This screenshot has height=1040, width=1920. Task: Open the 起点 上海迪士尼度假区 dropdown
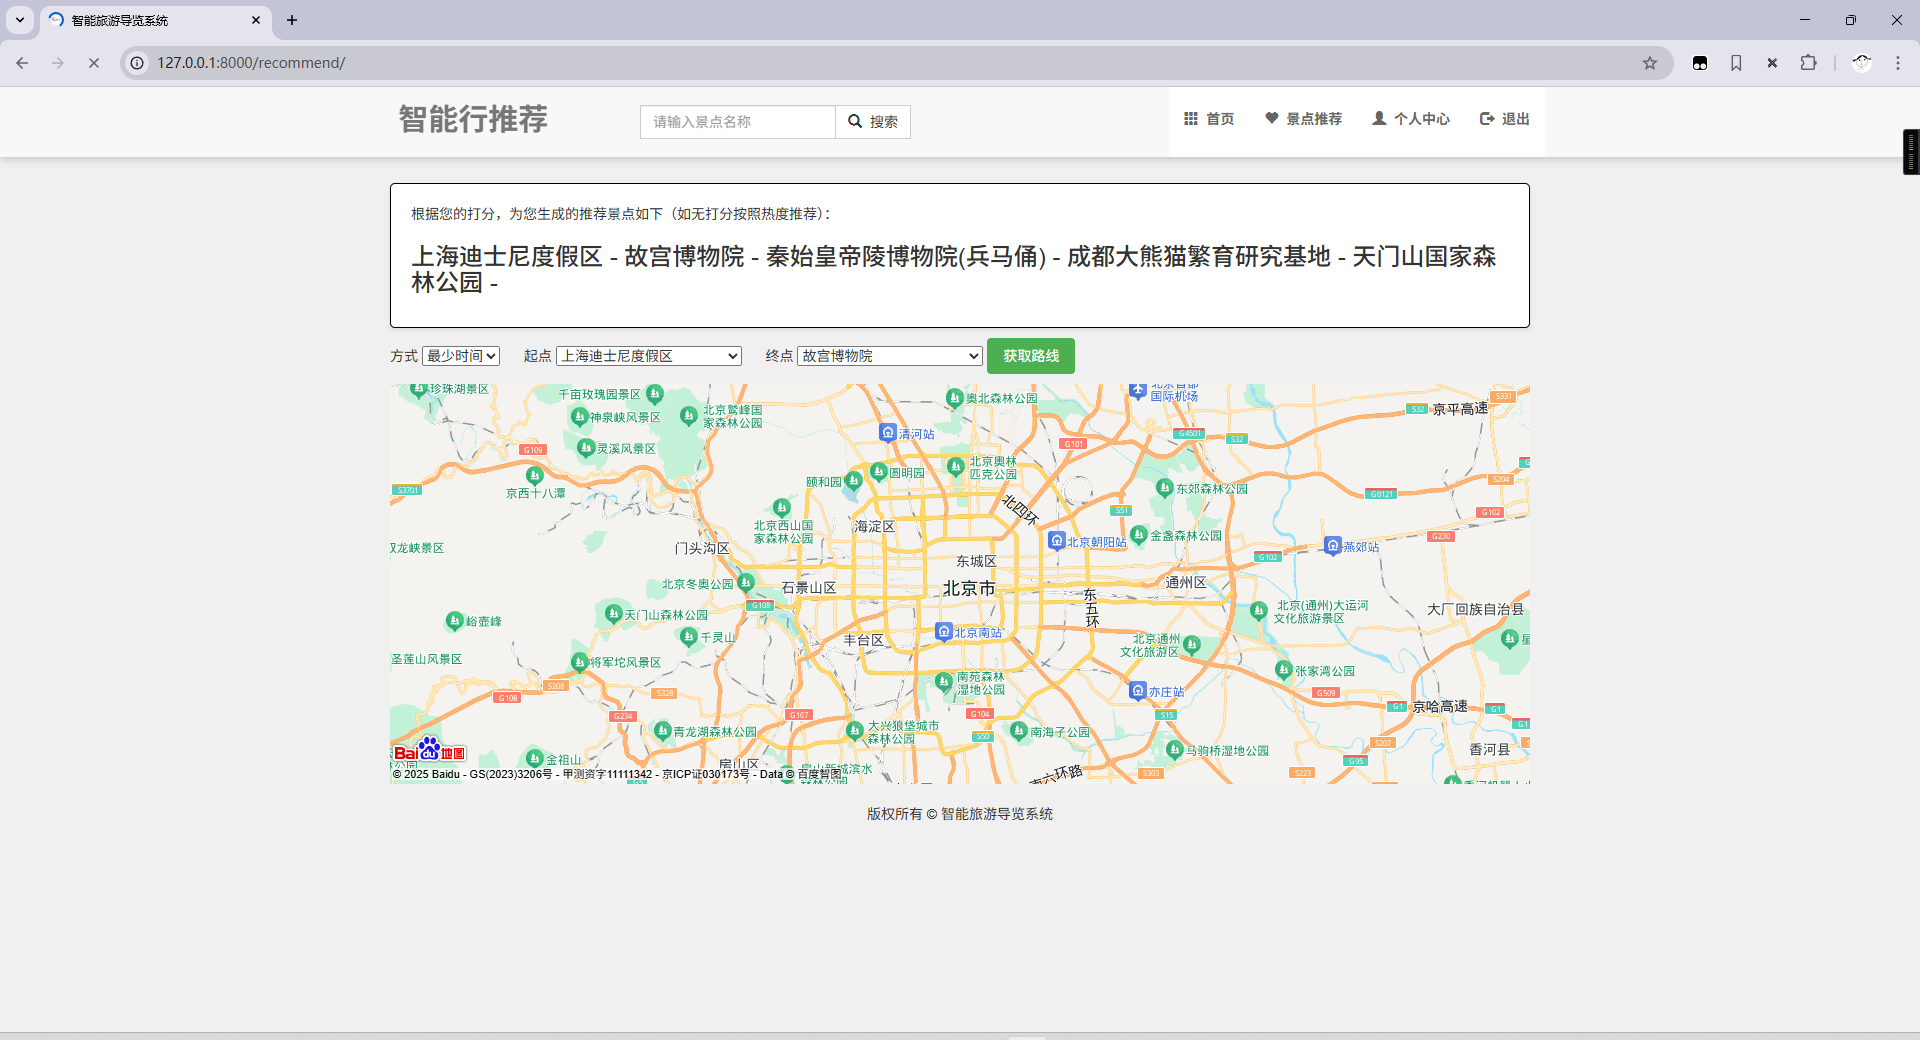[649, 356]
